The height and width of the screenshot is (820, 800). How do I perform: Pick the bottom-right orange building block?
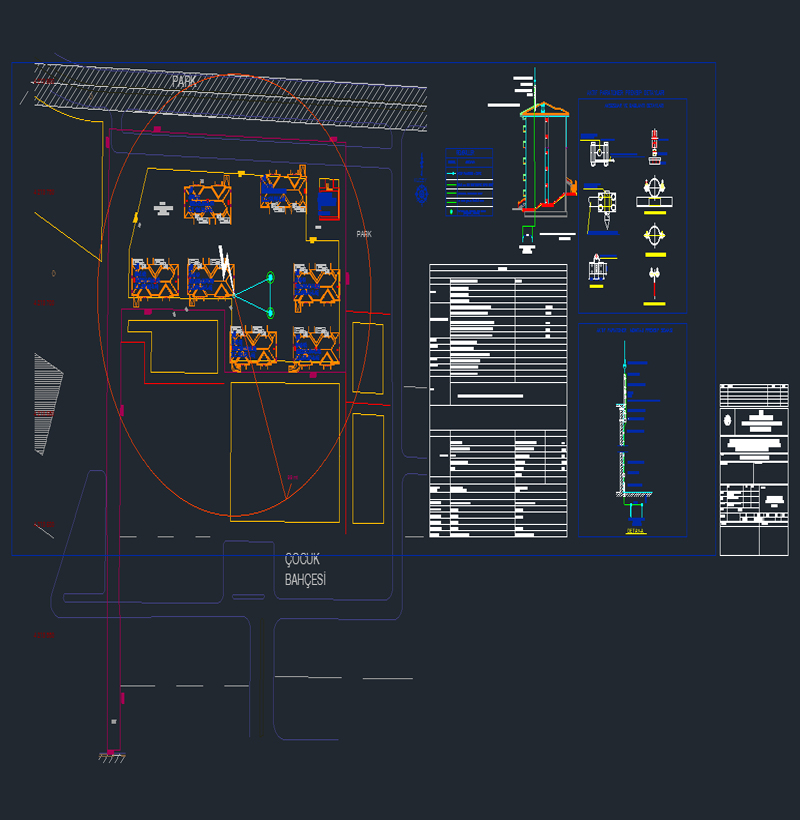coord(316,347)
